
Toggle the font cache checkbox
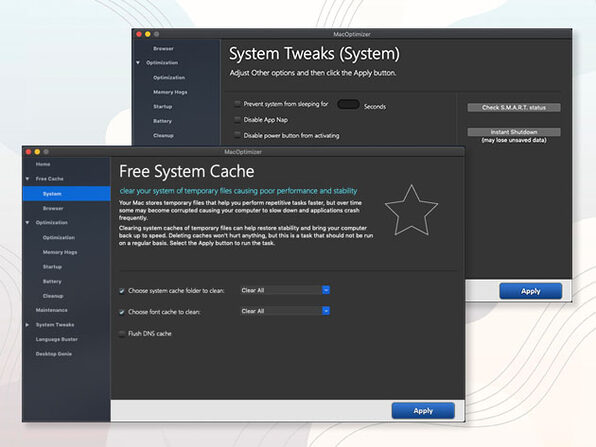tap(122, 312)
